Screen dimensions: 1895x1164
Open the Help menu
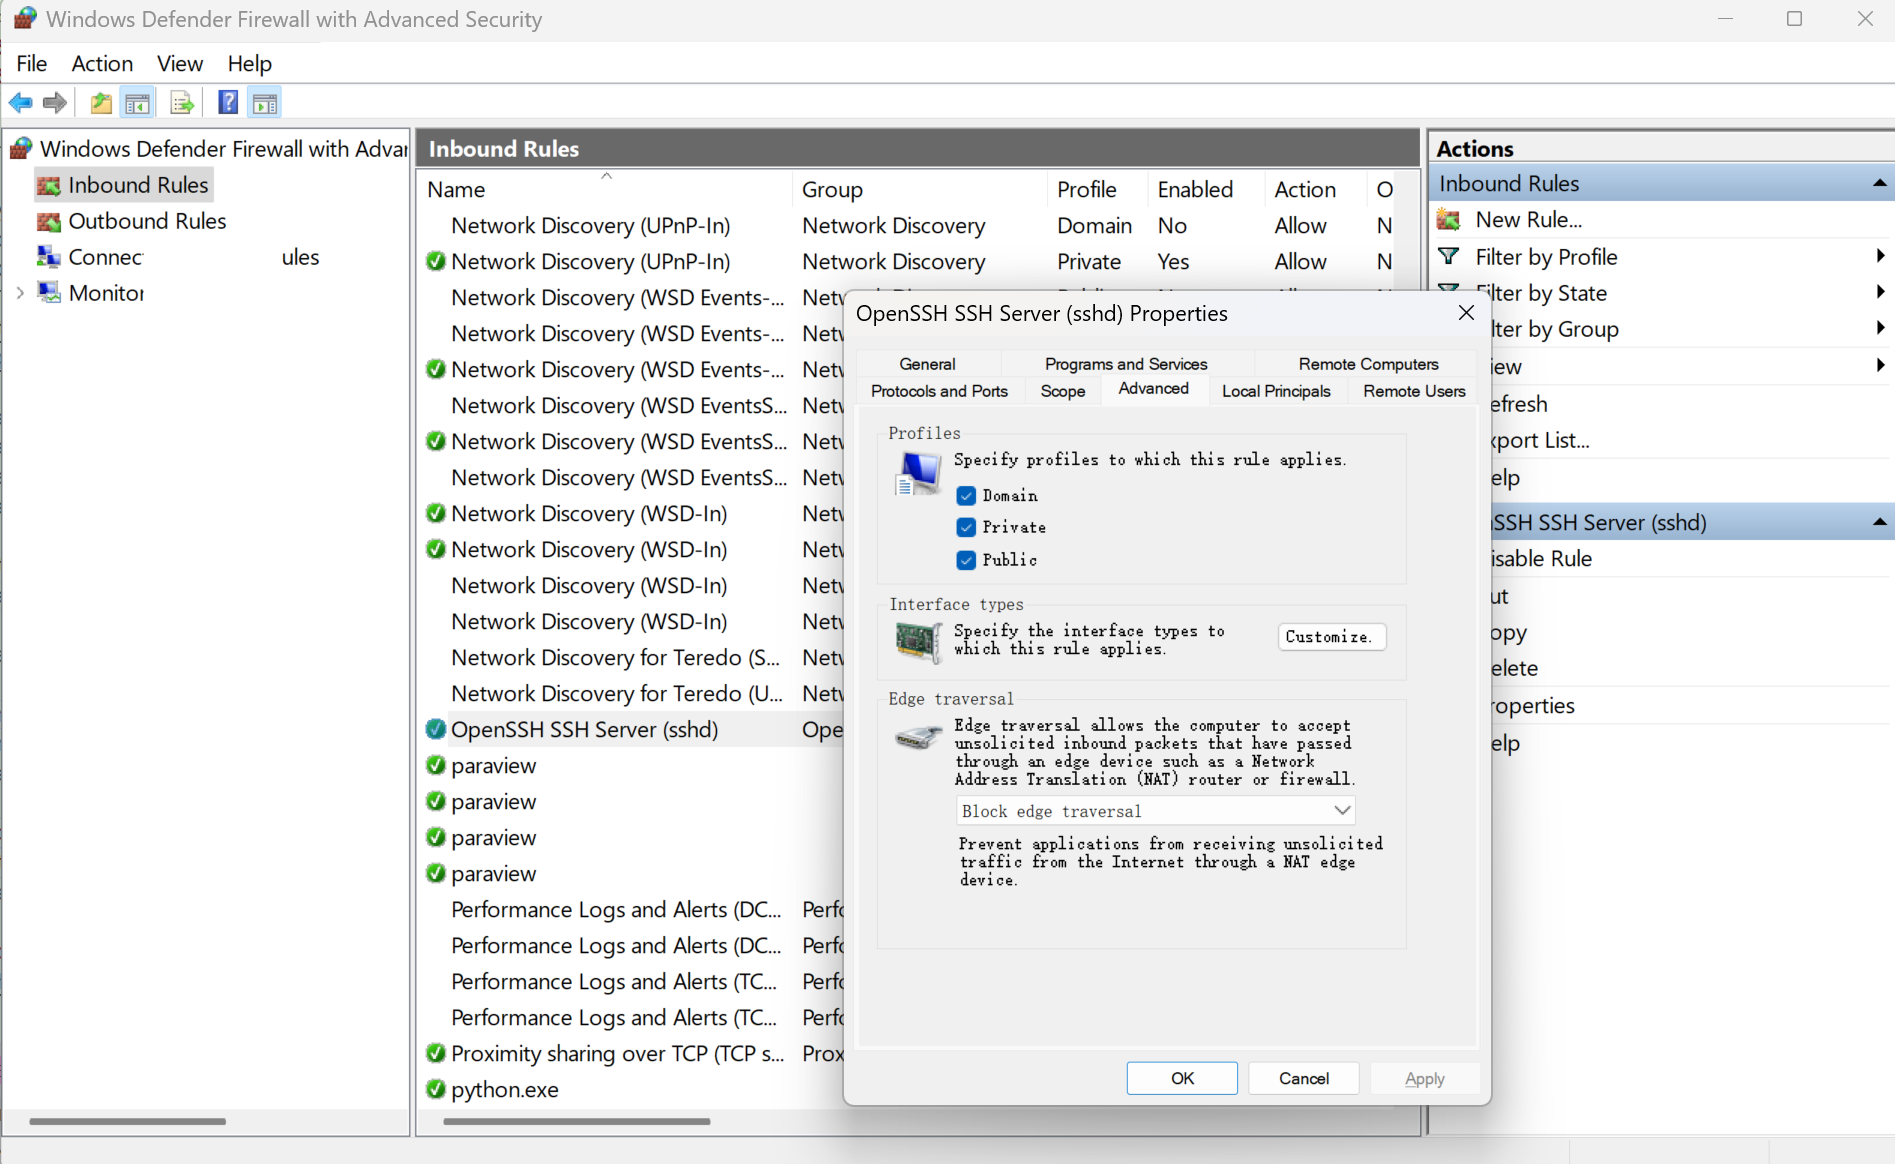point(249,64)
